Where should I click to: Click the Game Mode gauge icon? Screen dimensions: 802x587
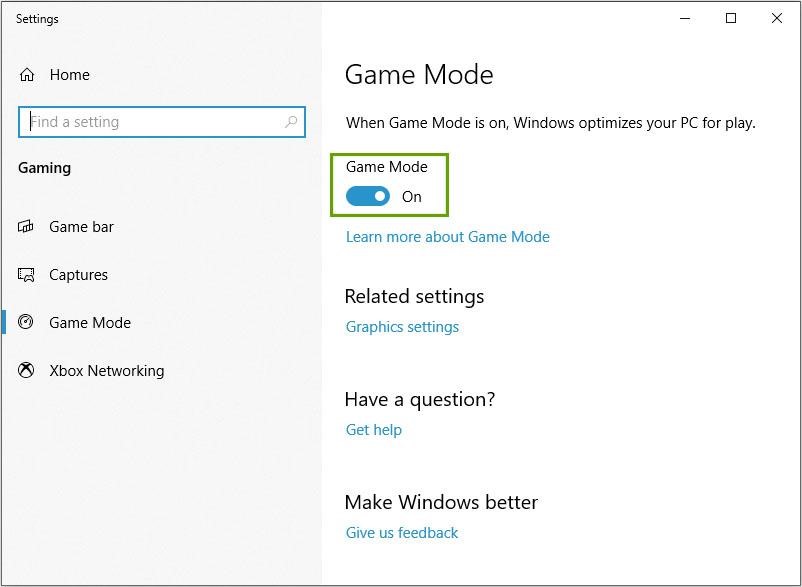pos(27,323)
